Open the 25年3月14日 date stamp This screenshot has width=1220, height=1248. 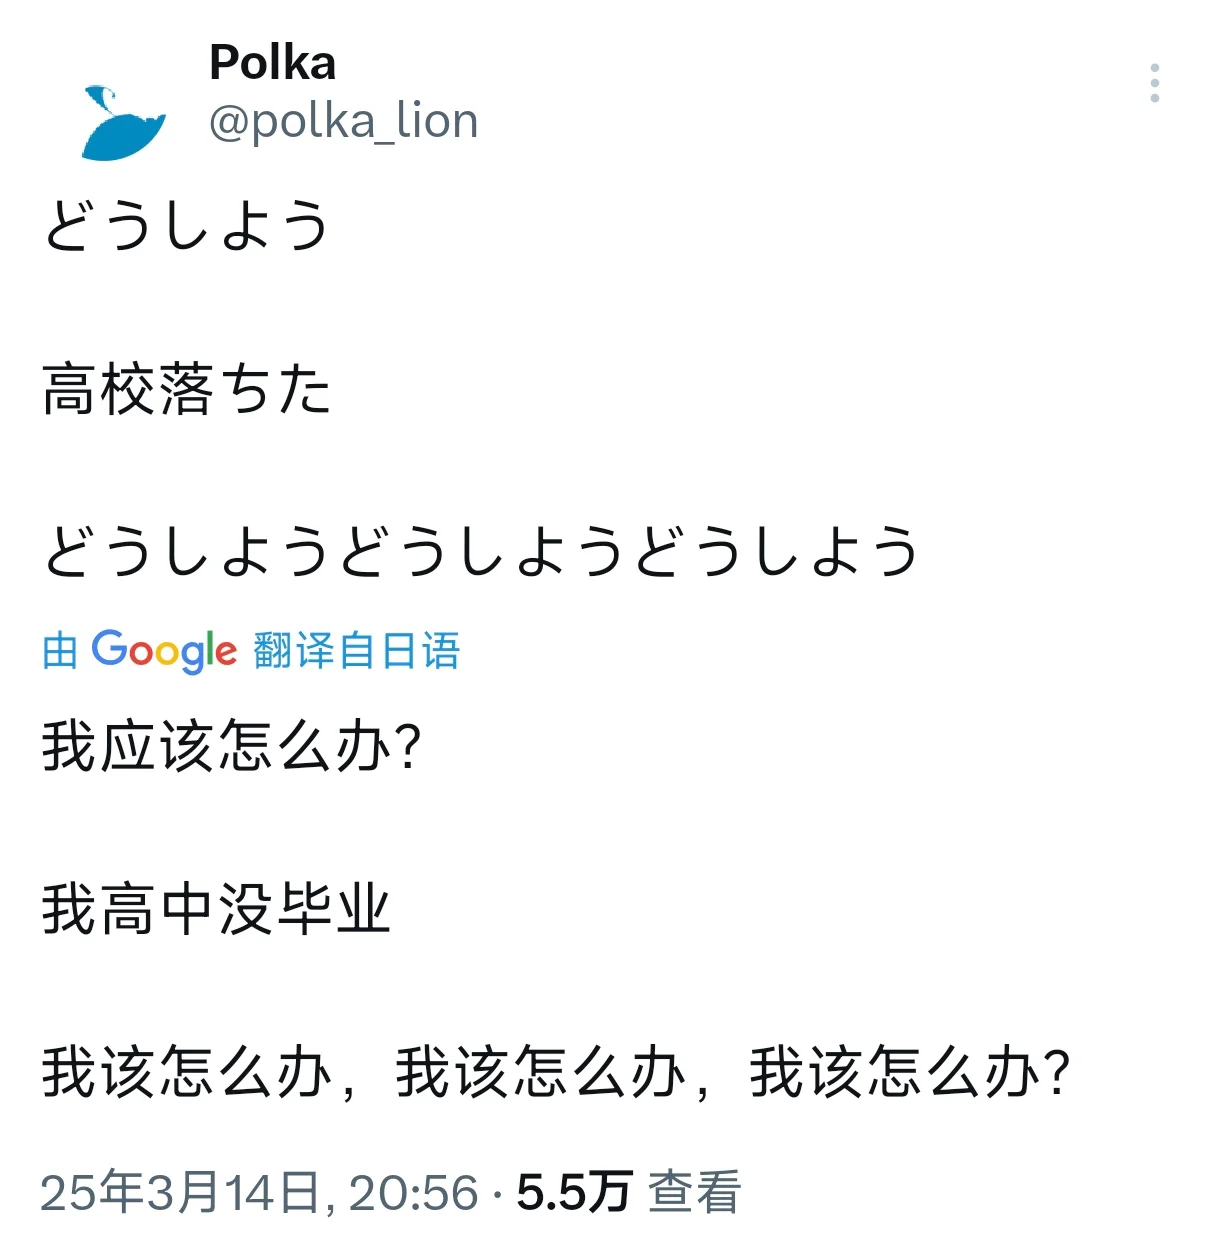pos(180,1193)
